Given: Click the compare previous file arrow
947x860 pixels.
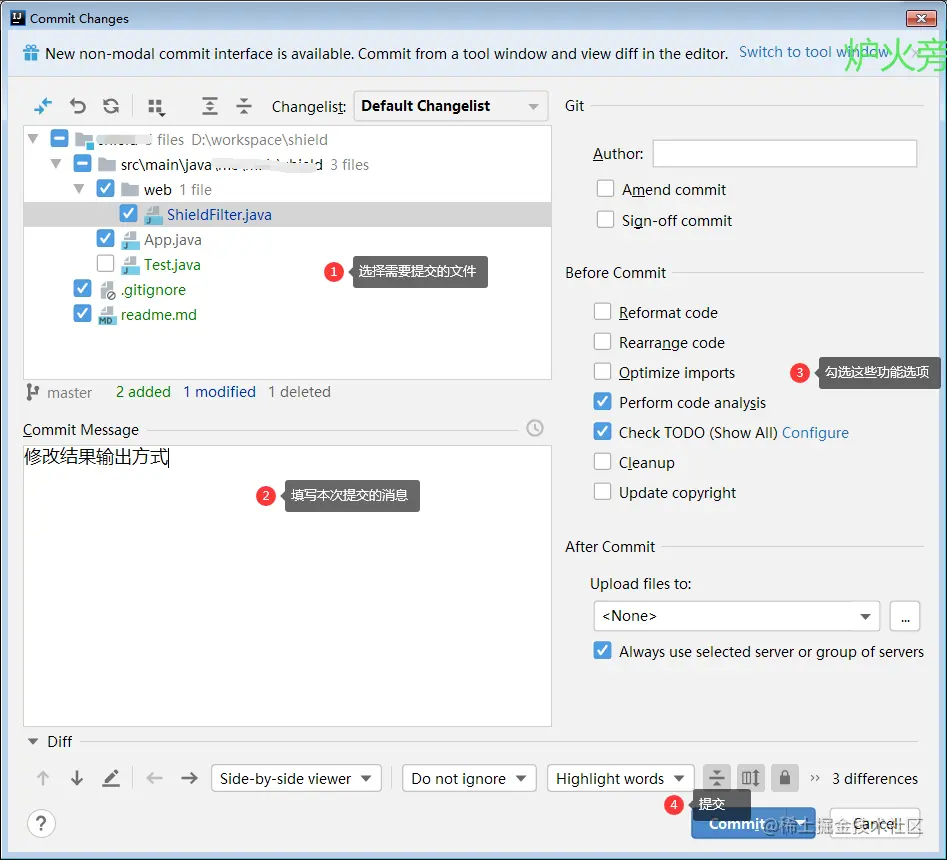Looking at the screenshot, I should coord(155,778).
